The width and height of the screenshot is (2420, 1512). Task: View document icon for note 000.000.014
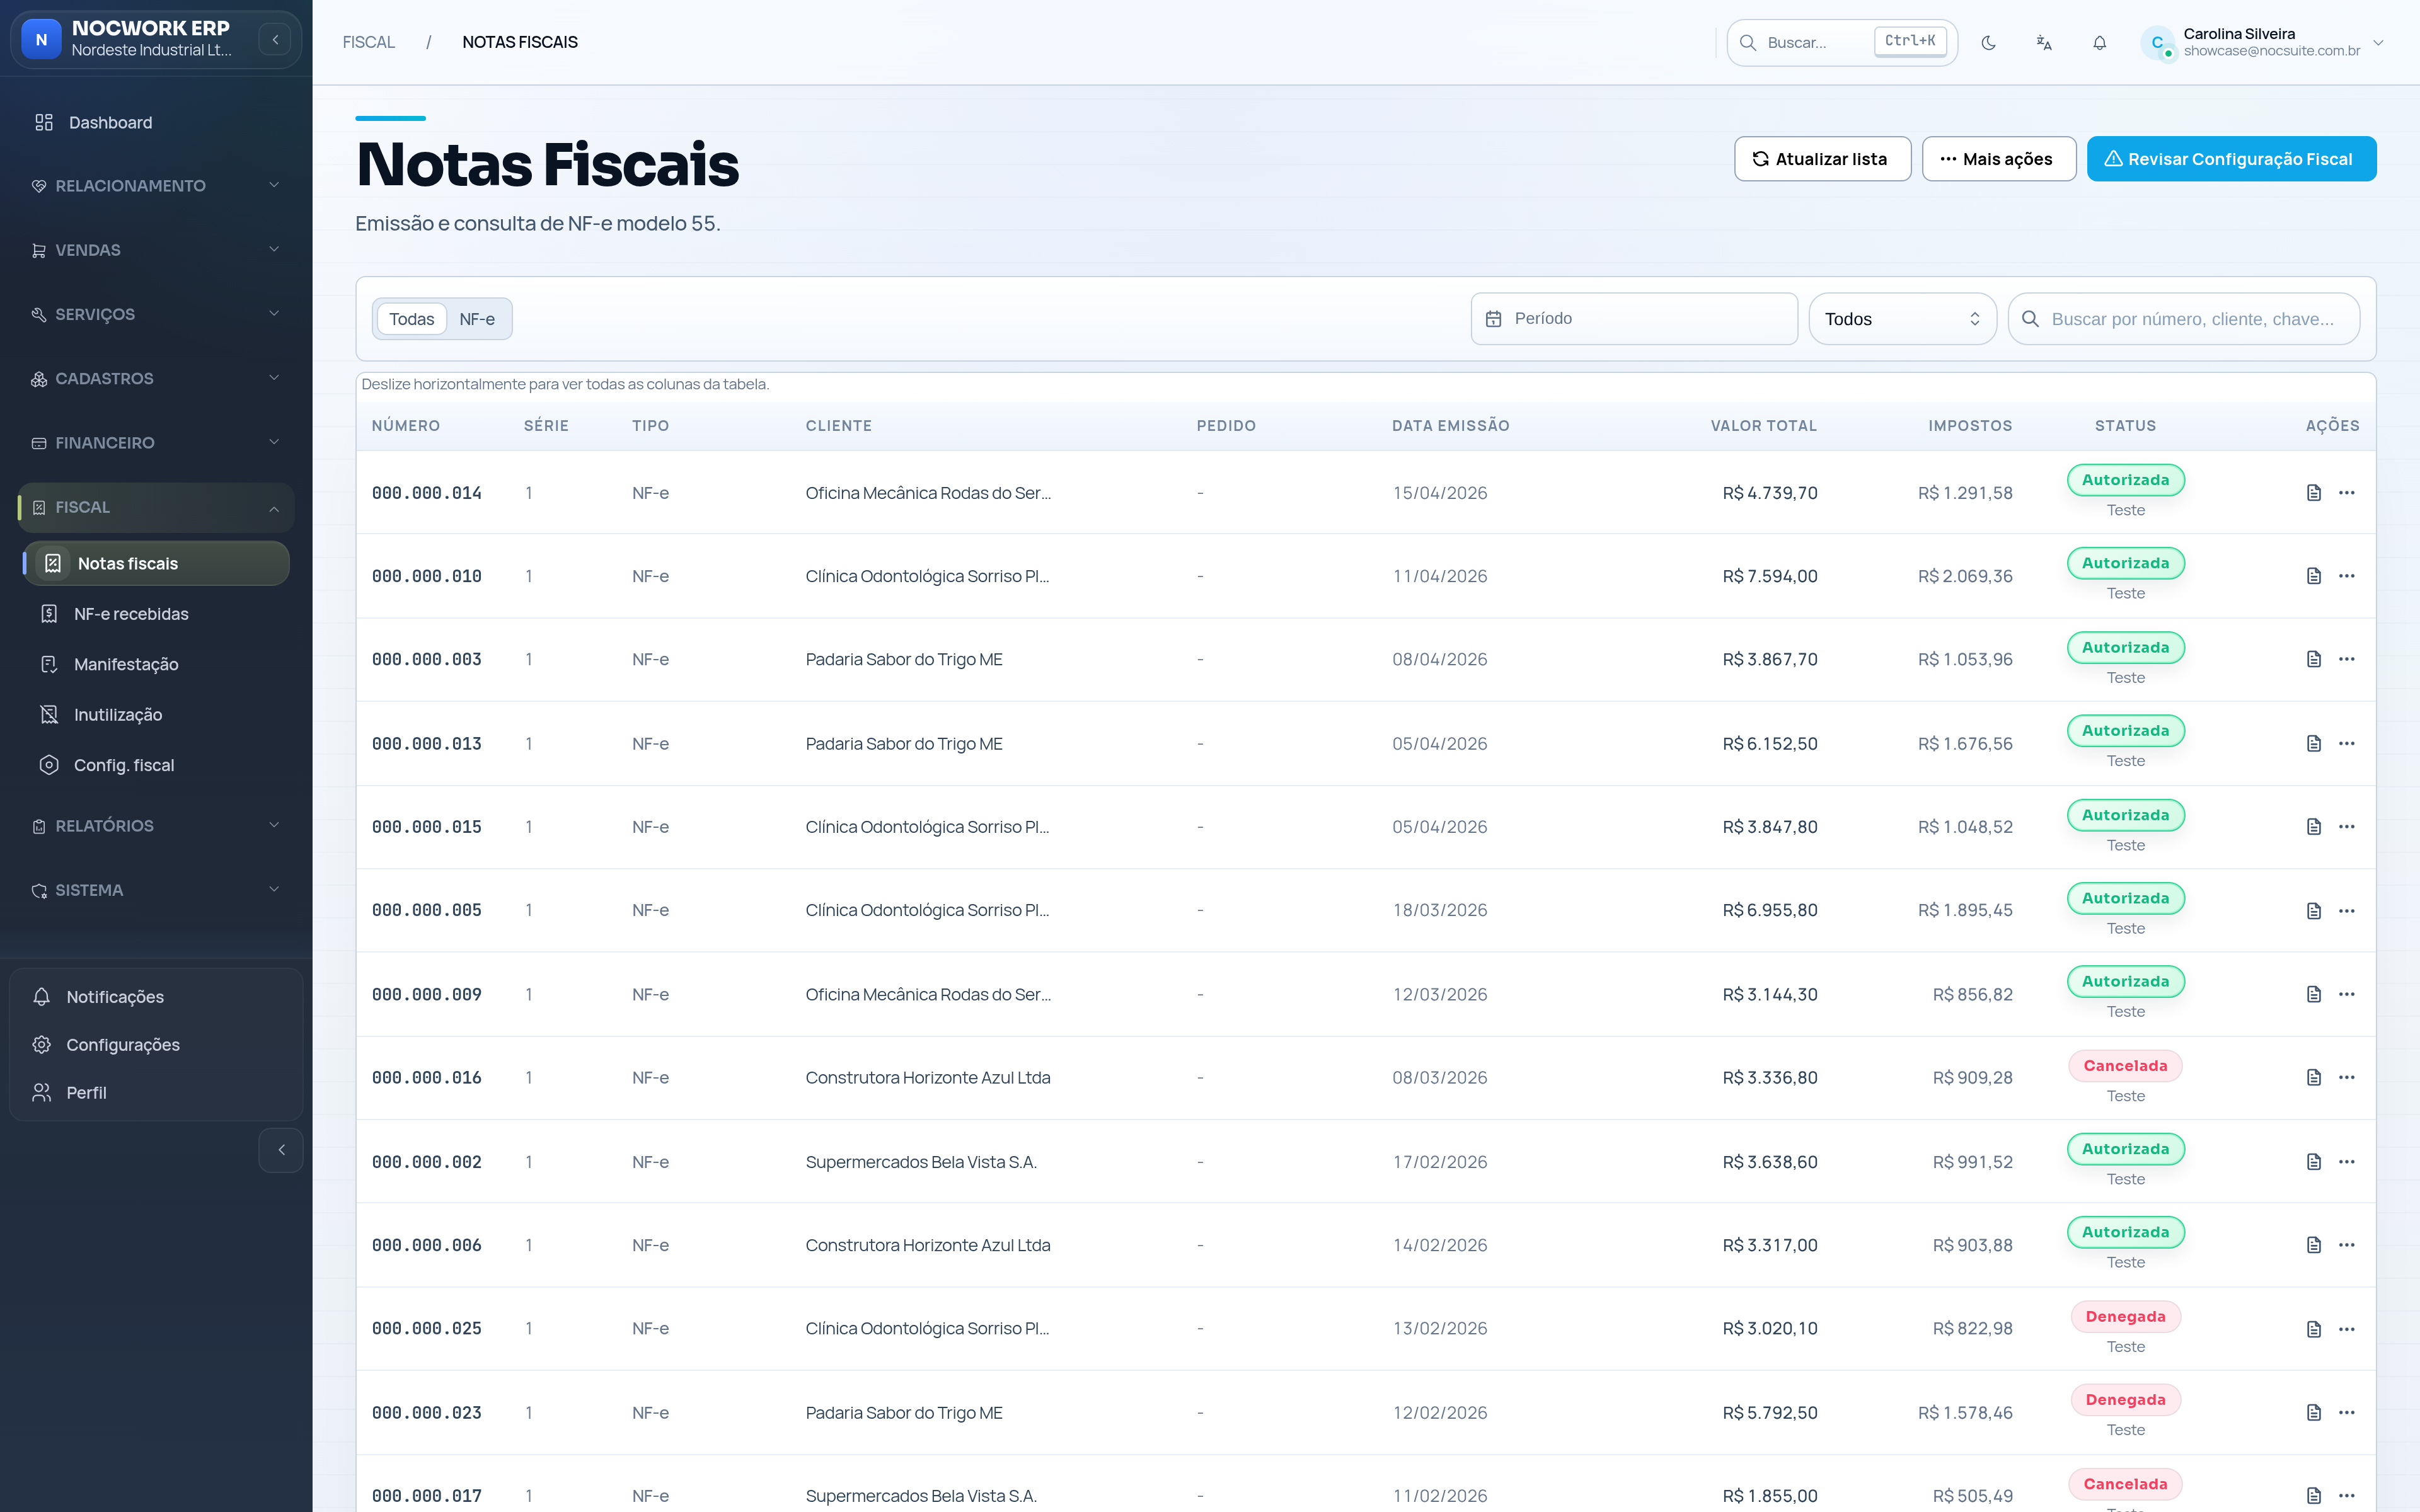pyautogui.click(x=2313, y=493)
